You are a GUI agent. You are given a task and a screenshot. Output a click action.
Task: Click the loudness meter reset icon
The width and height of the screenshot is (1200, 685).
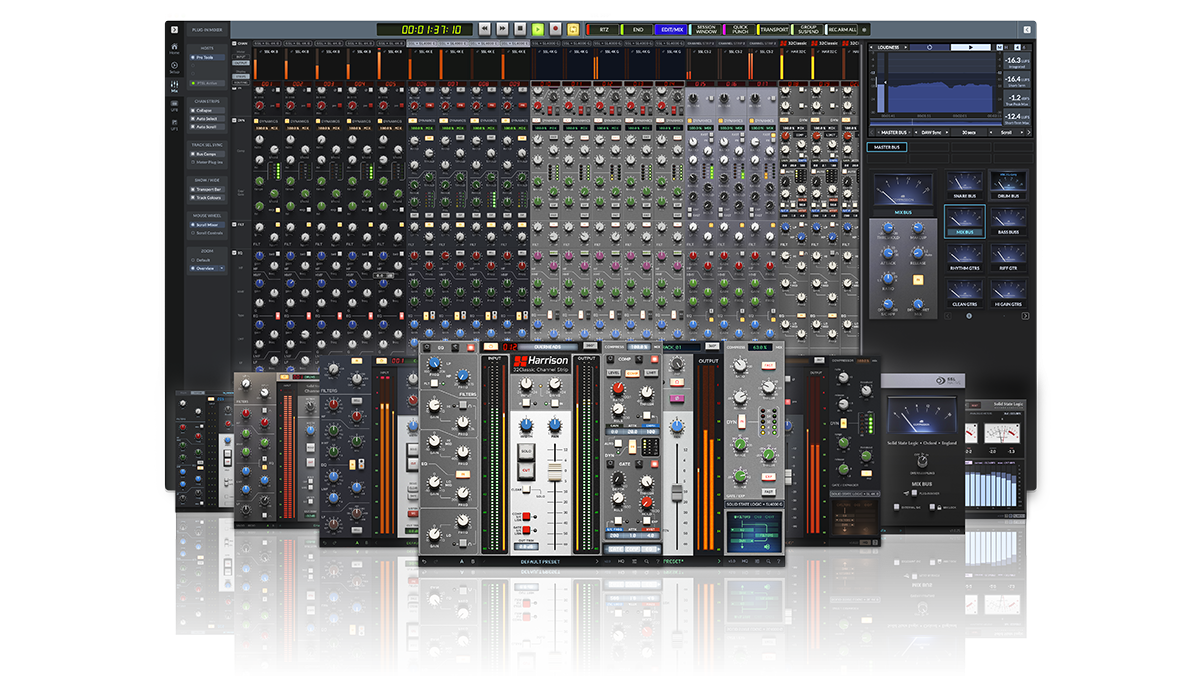[x=930, y=47]
